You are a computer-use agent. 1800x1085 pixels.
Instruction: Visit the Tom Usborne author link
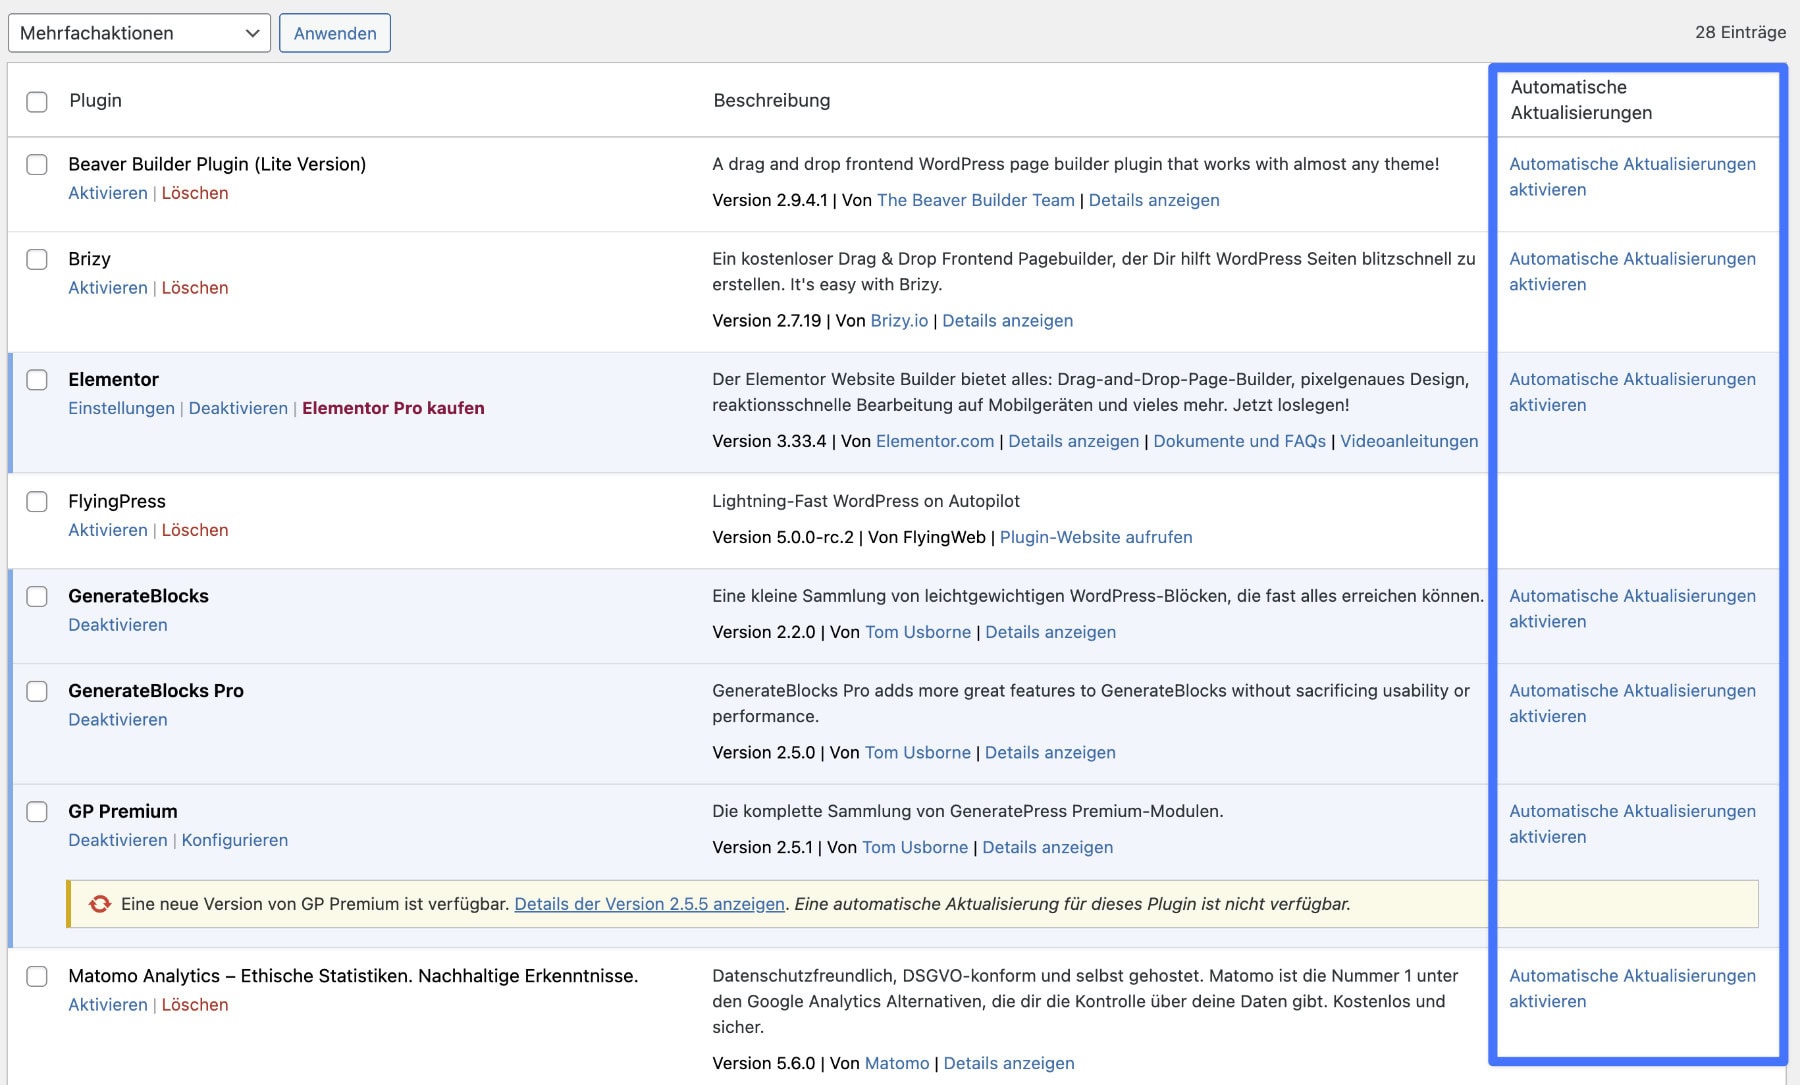pyautogui.click(x=917, y=632)
